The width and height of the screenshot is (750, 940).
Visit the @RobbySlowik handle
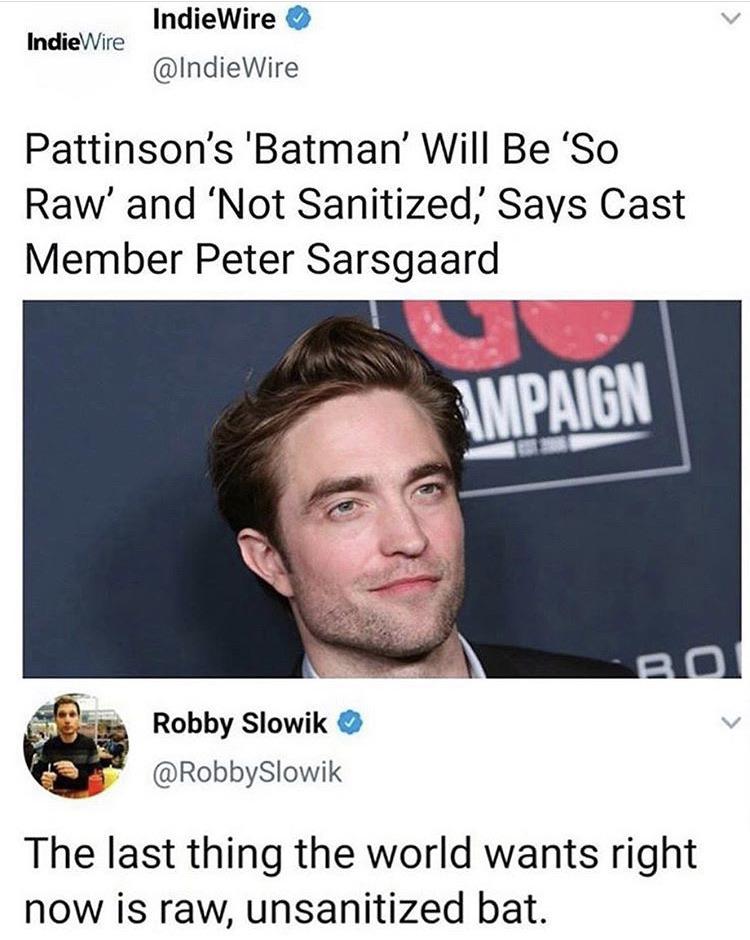[248, 772]
